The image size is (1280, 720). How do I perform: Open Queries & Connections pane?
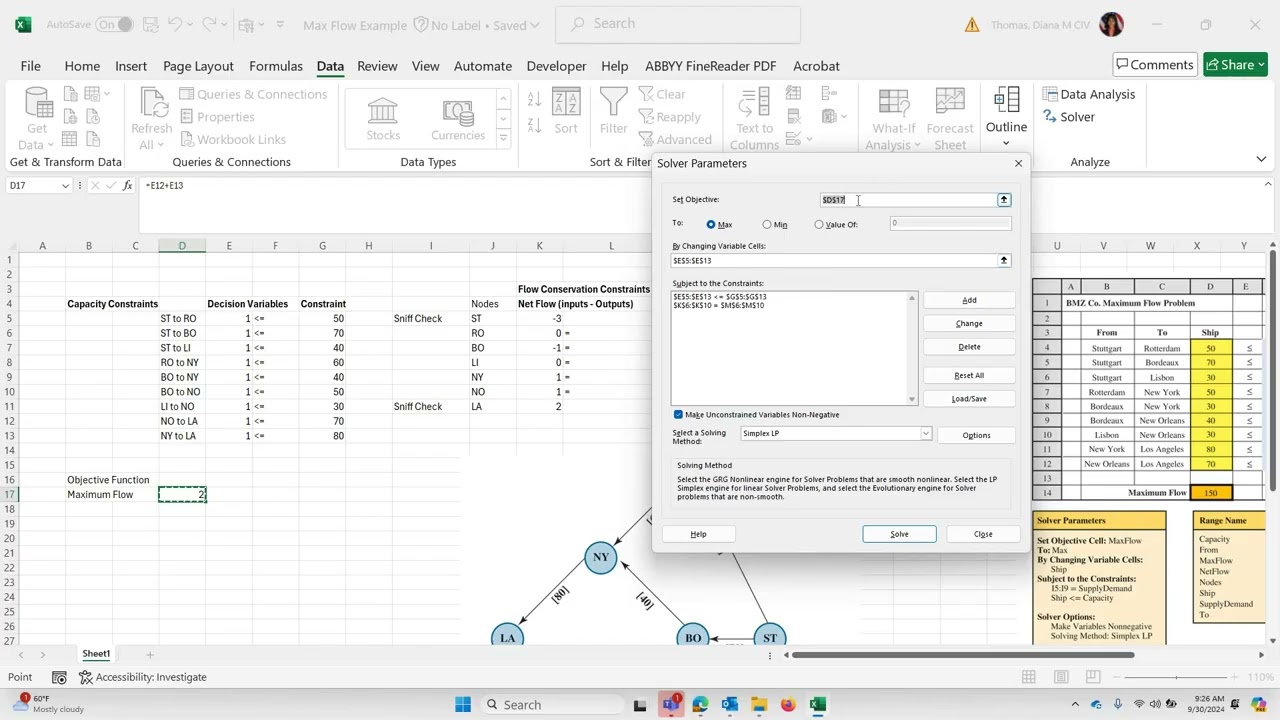coord(253,94)
